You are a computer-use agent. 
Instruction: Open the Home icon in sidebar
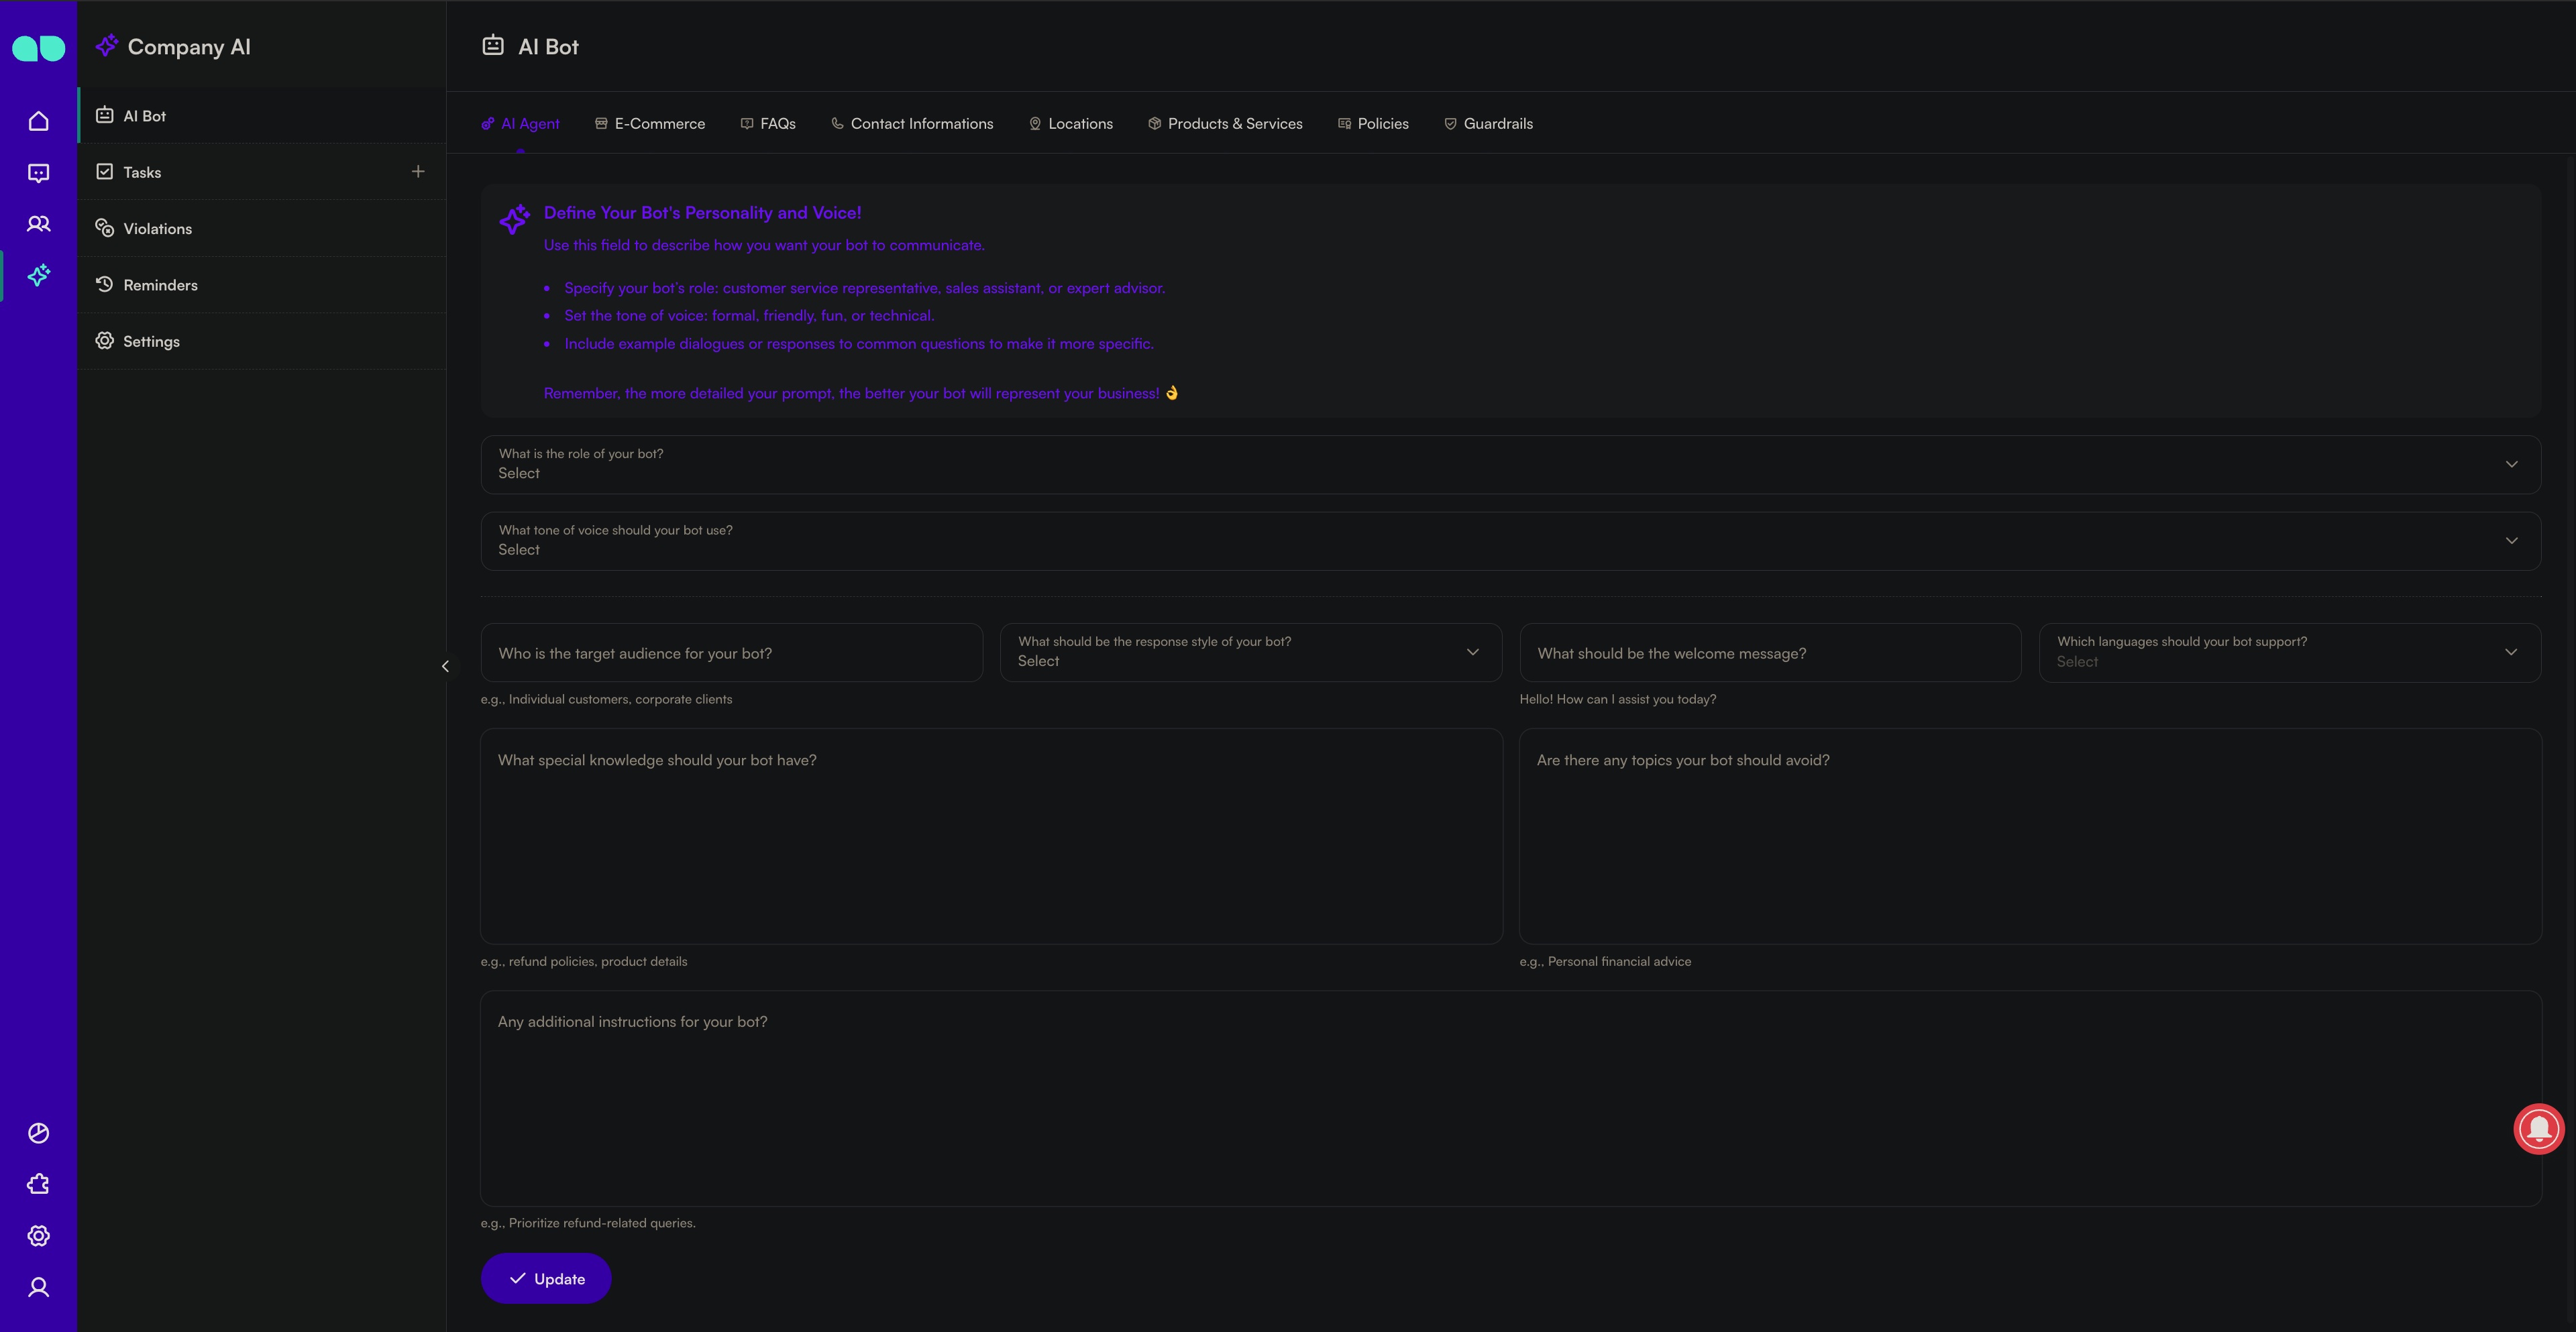(38, 120)
